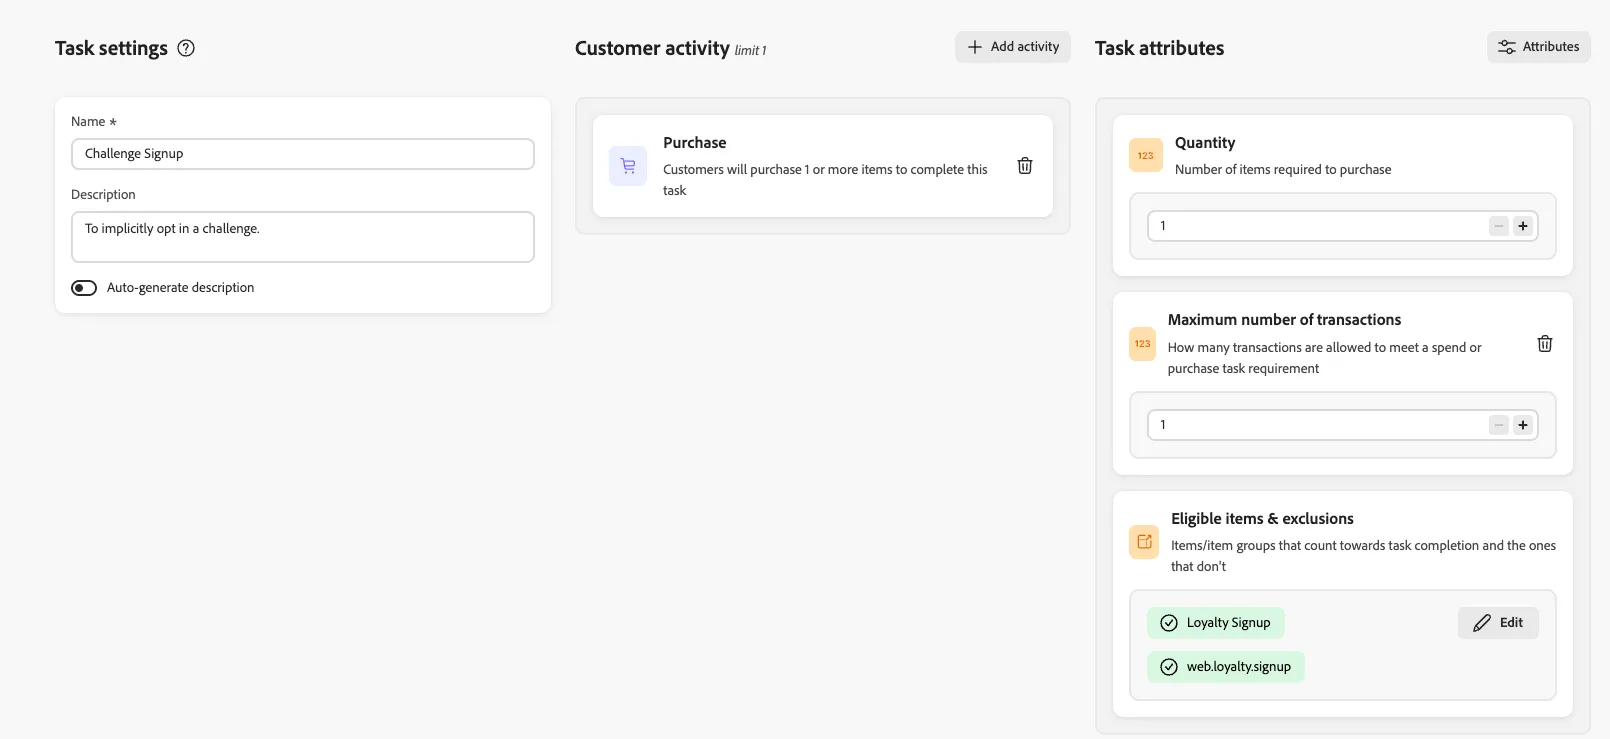Edit the eligible items list
Viewport: 1610px width, 739px height.
tap(1498, 623)
